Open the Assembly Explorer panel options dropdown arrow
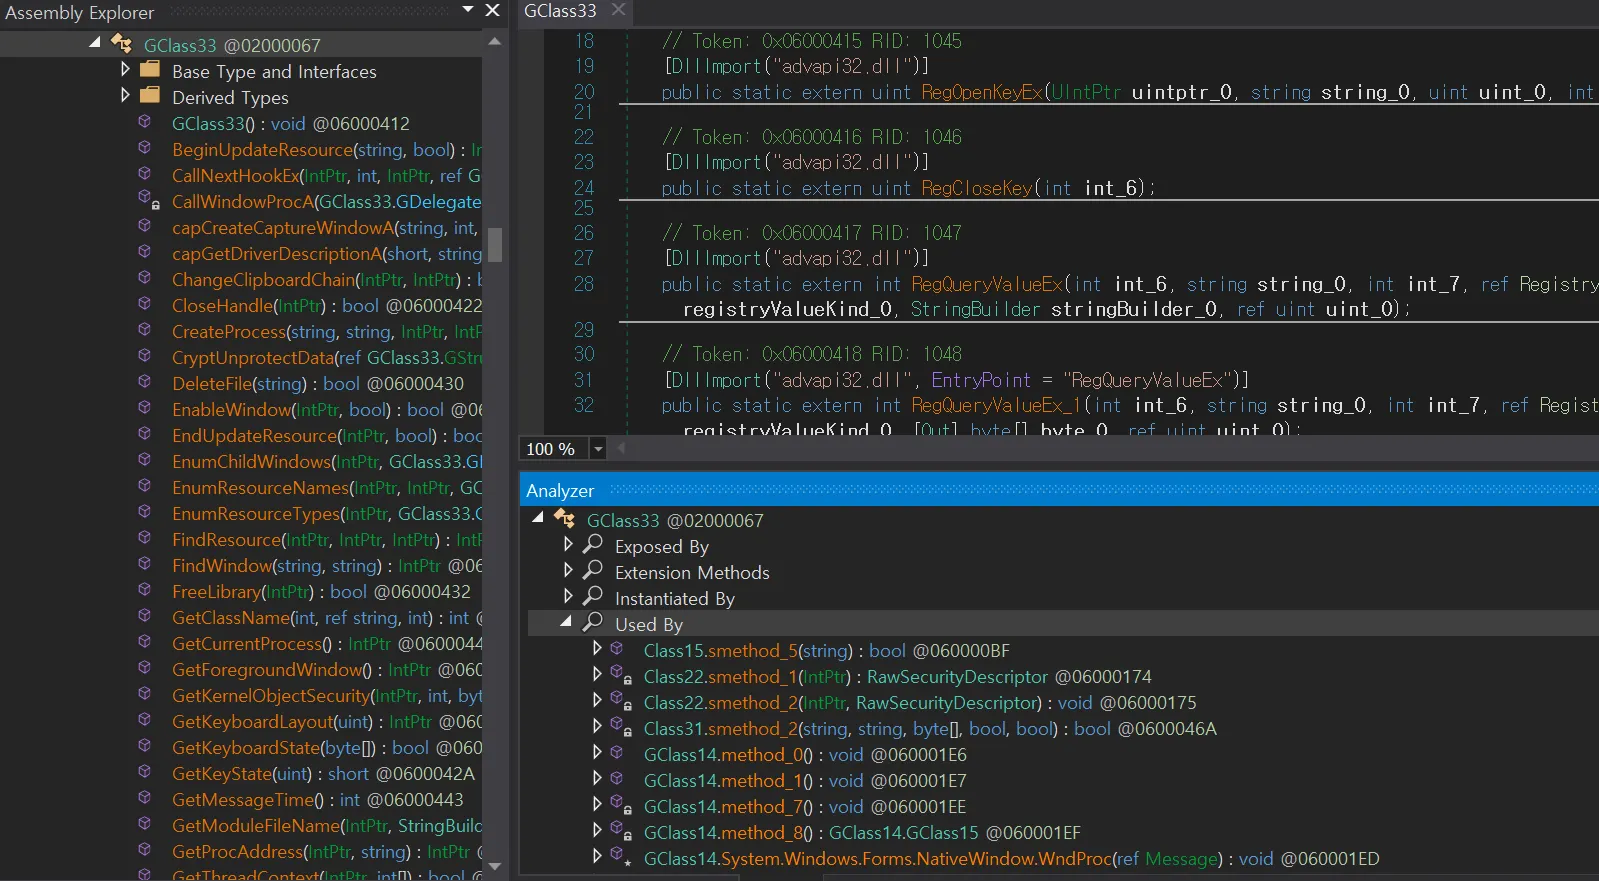 [468, 10]
